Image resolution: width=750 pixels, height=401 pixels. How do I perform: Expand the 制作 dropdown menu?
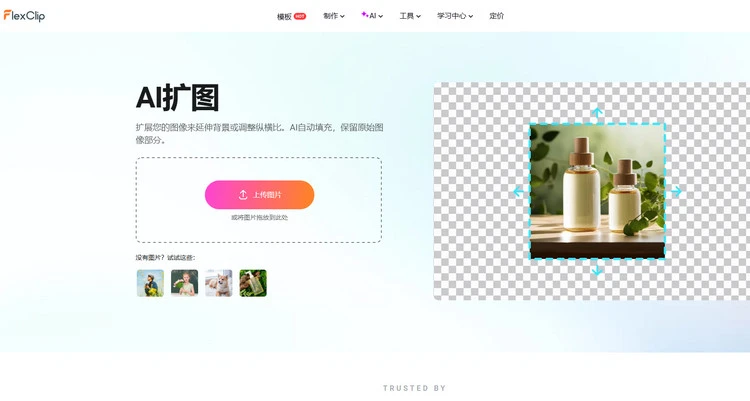tap(334, 16)
